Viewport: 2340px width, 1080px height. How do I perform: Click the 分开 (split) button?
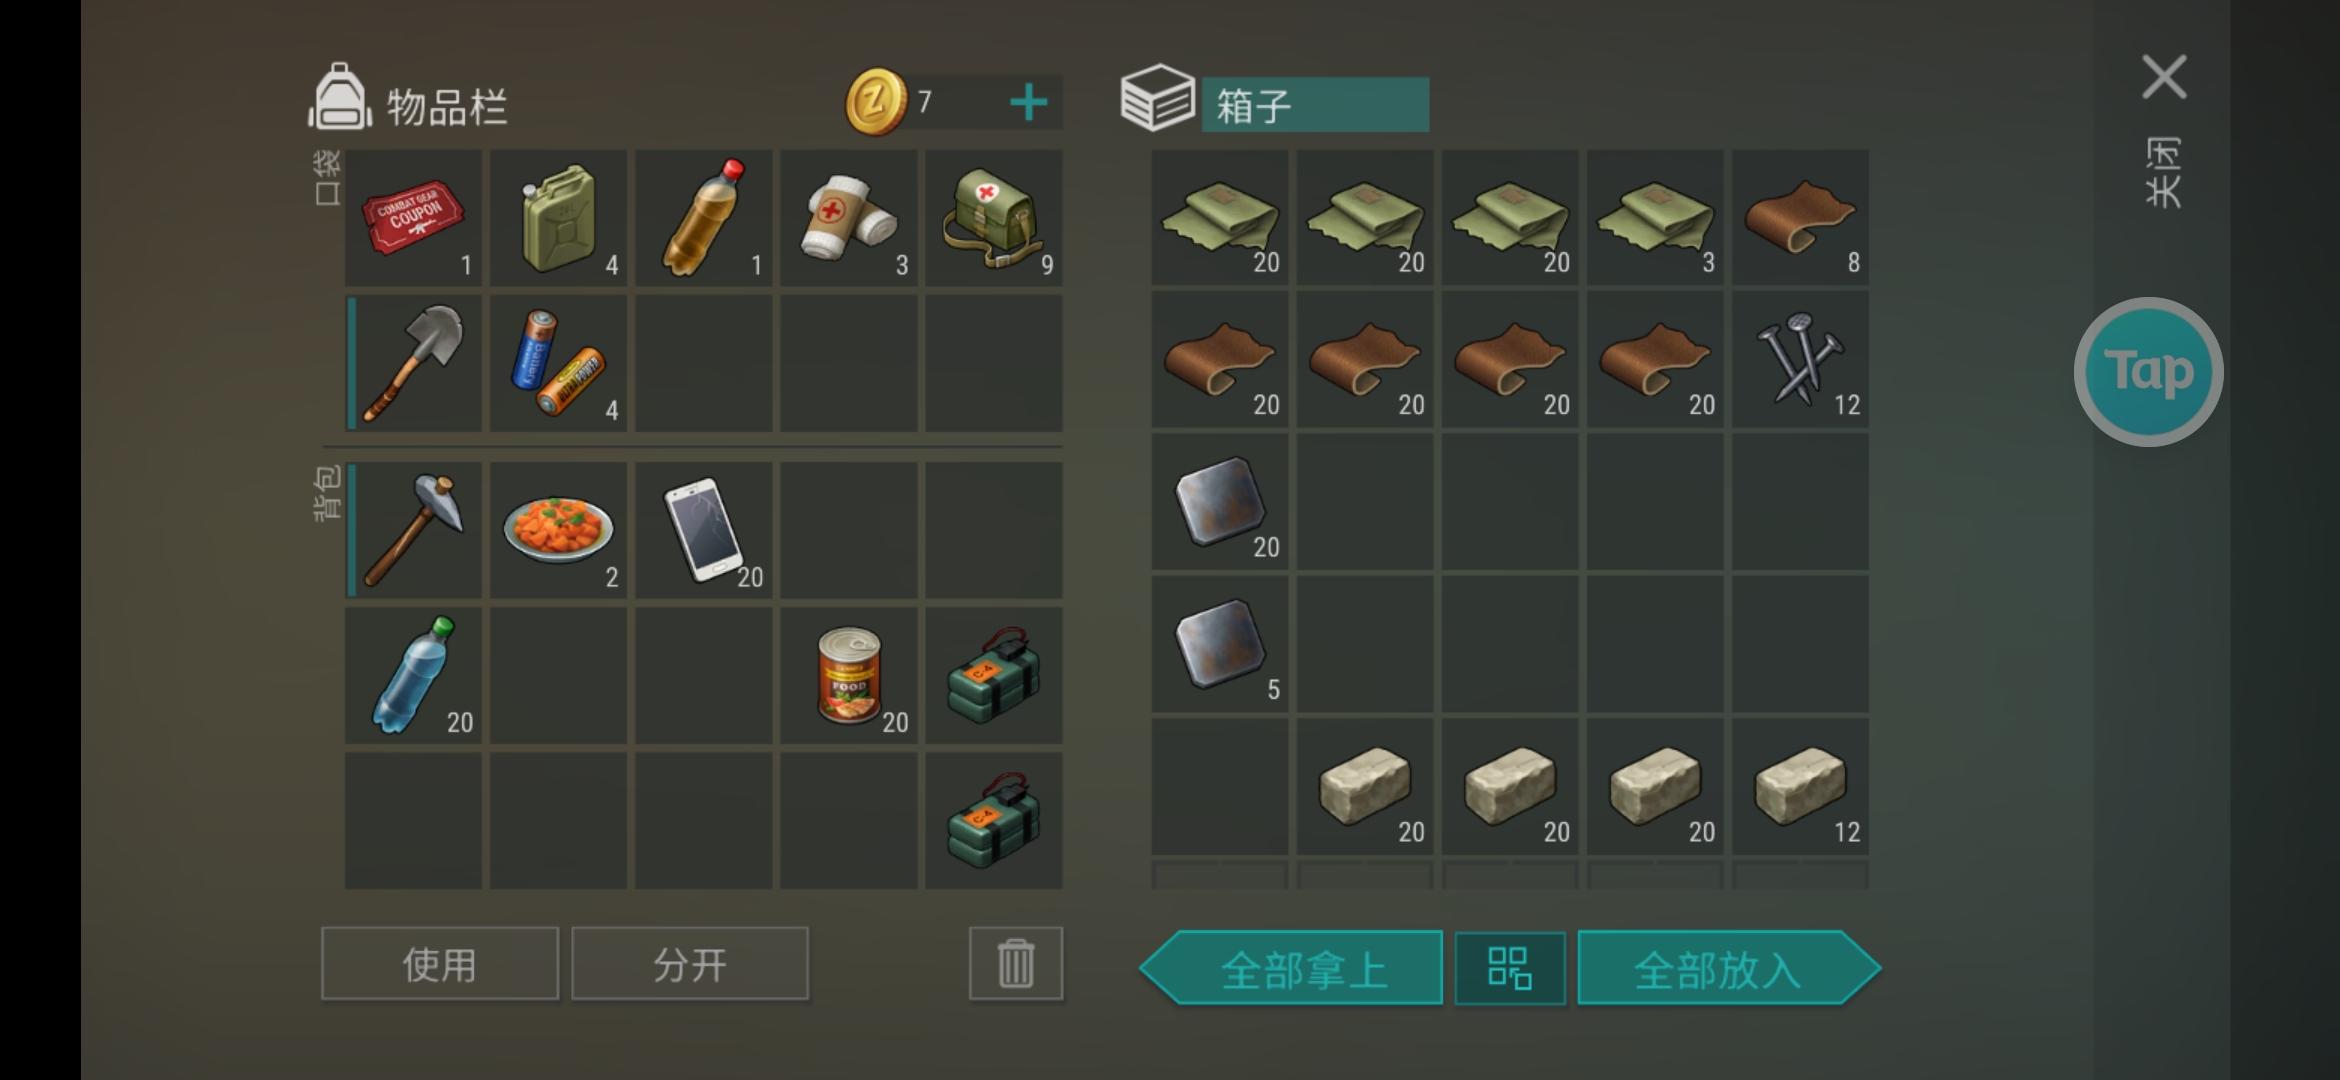tap(689, 963)
